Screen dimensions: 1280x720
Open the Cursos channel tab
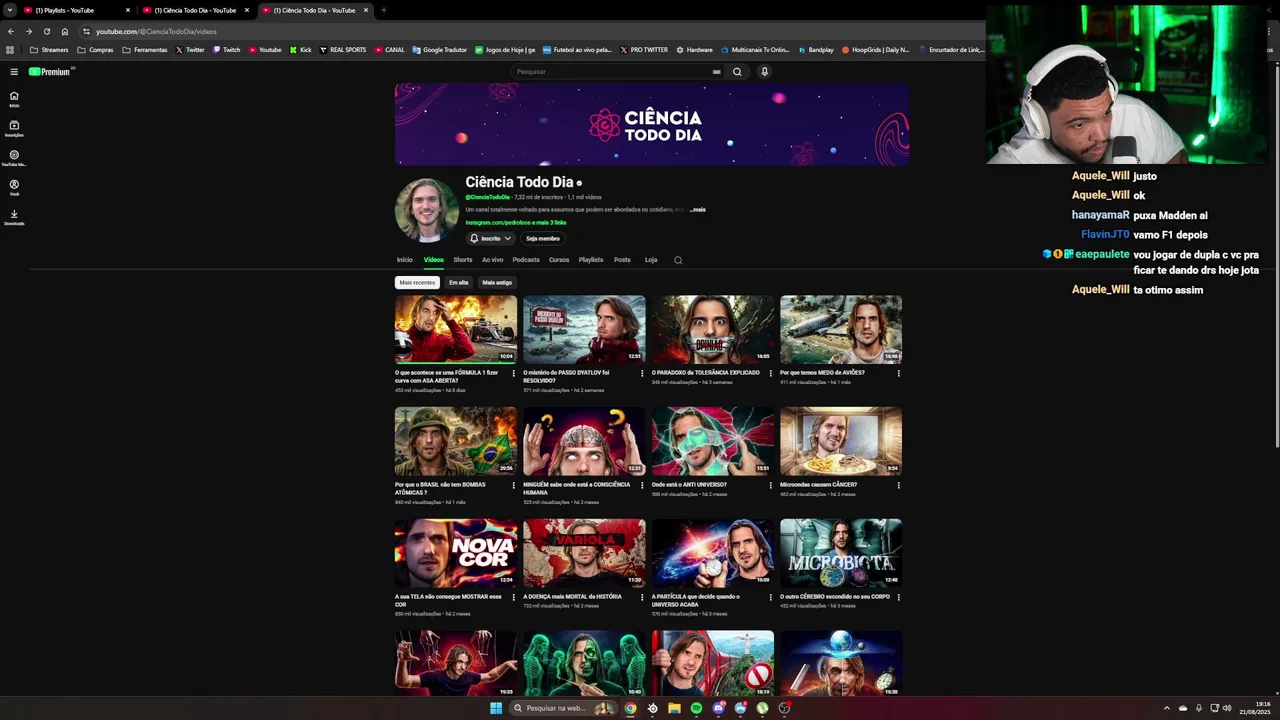(559, 260)
